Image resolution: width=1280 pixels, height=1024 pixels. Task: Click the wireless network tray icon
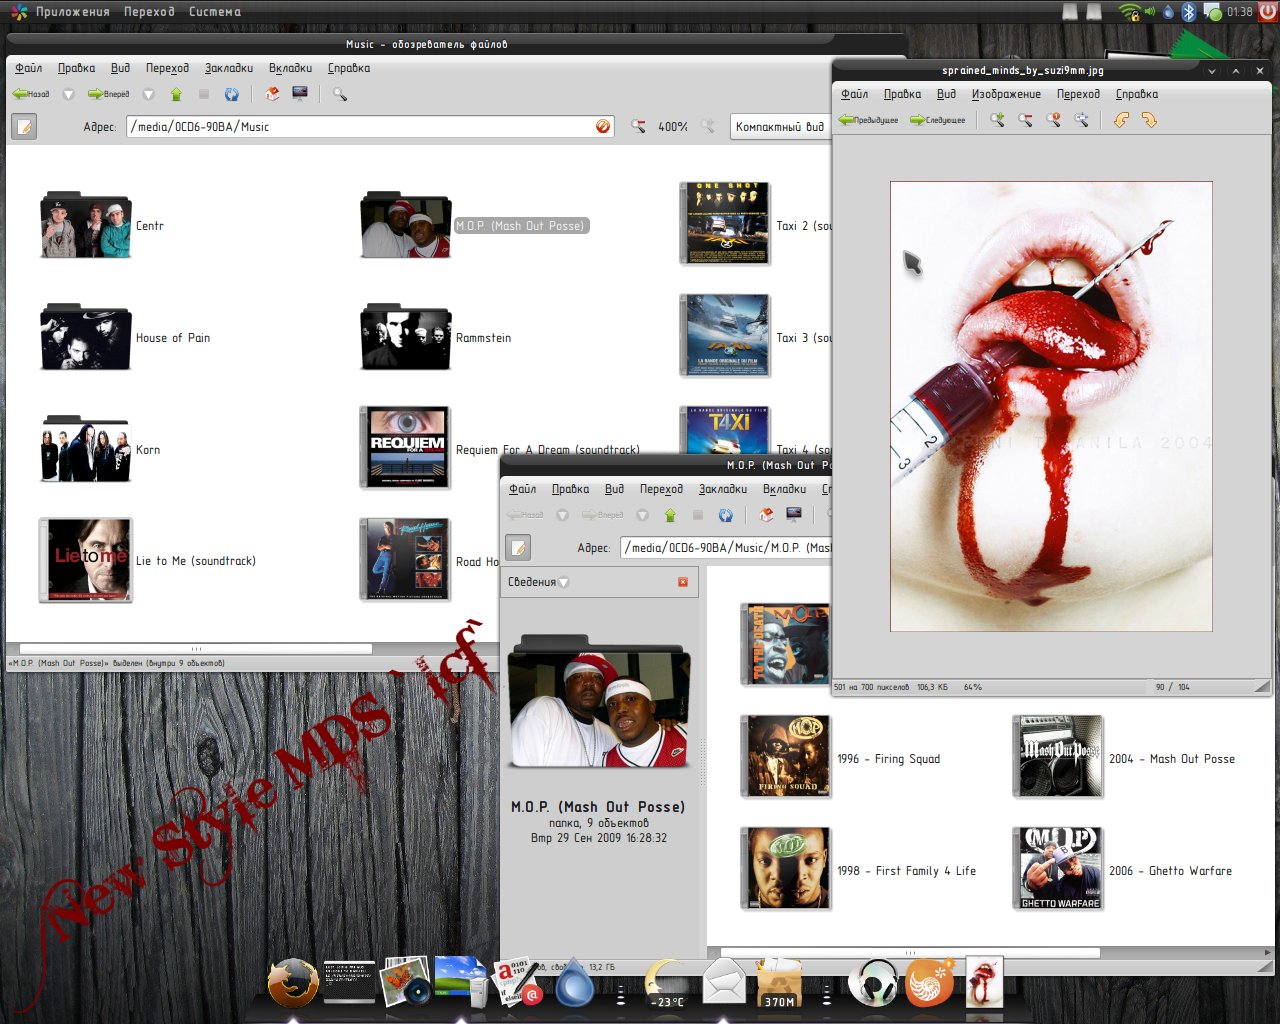(x=1130, y=12)
